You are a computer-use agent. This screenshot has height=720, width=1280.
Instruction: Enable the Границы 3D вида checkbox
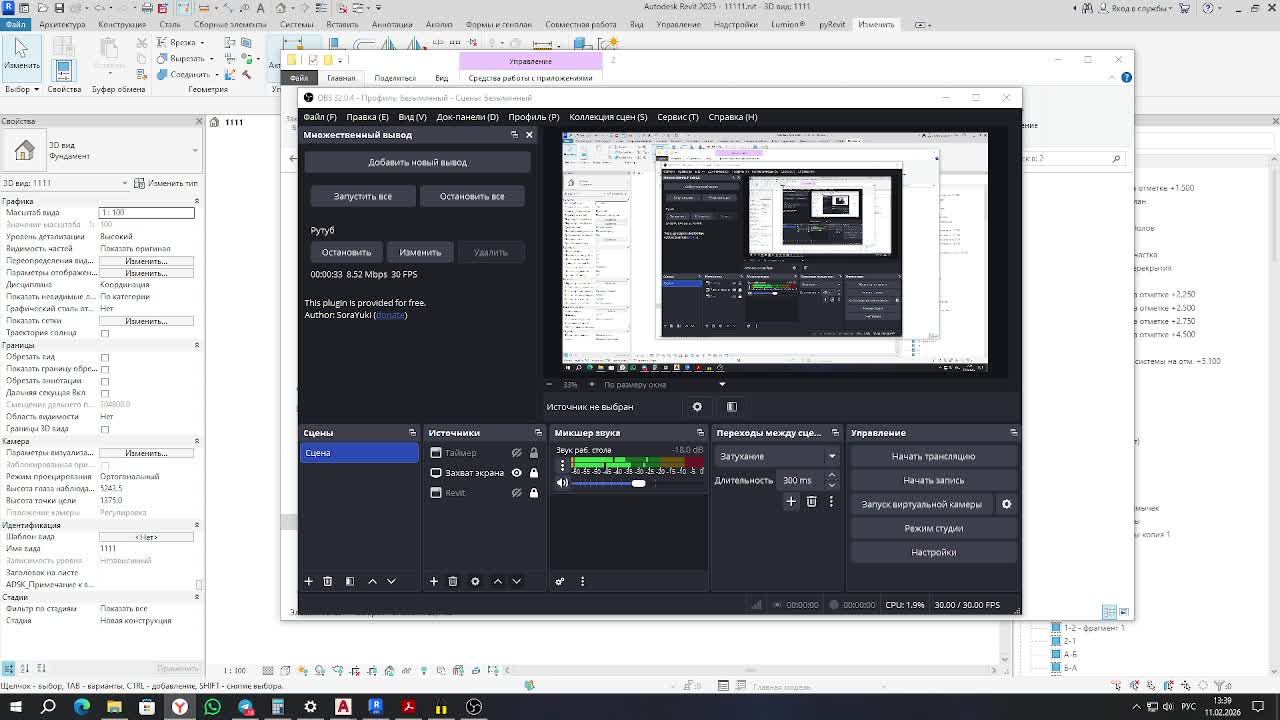click(105, 429)
